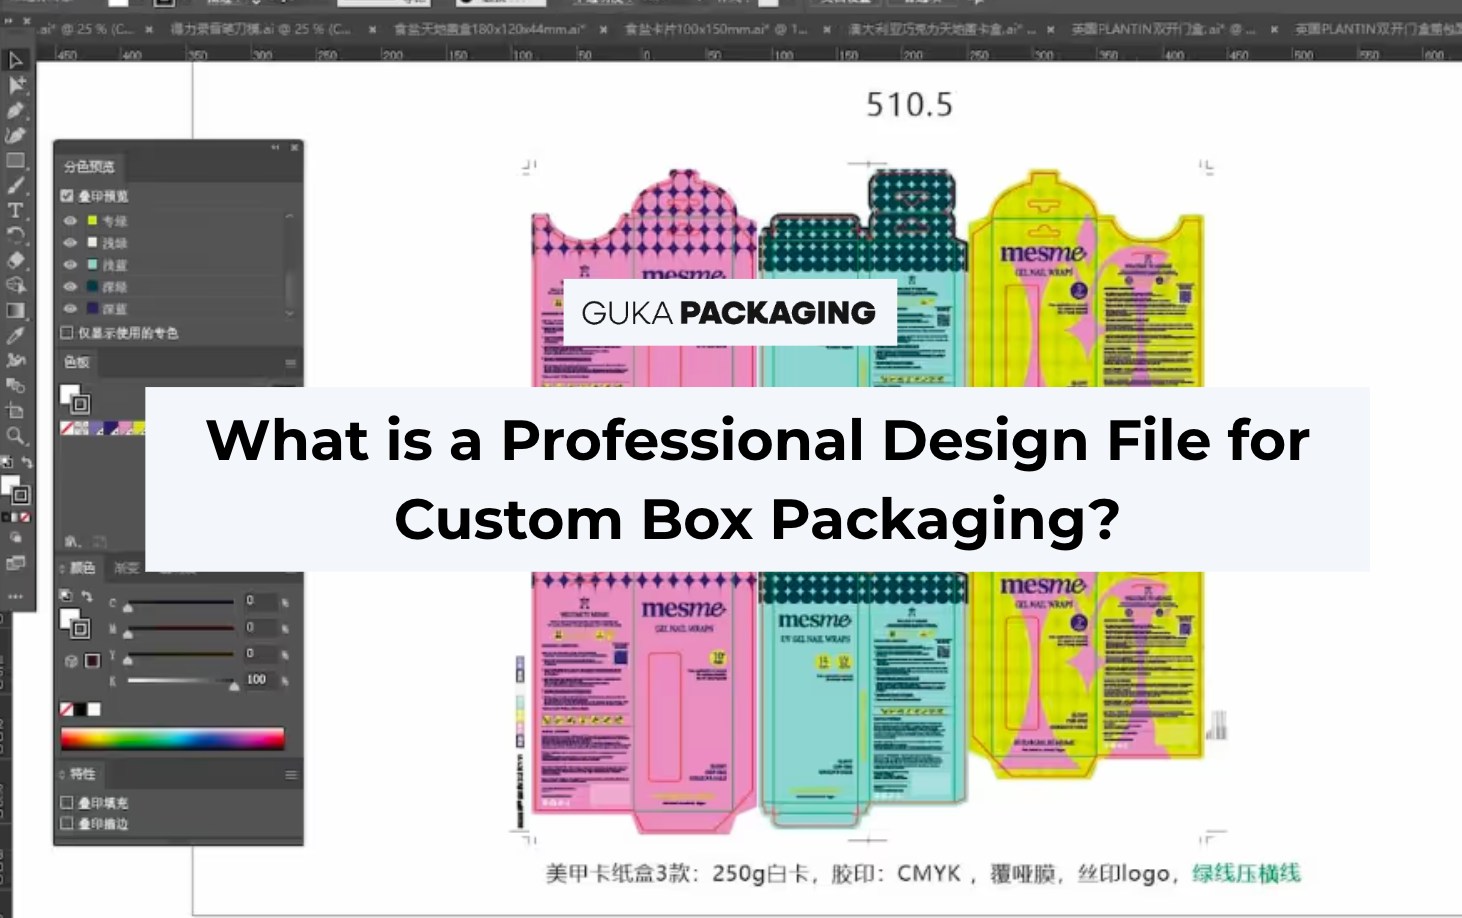Click the 色板 swatches tab
Screen dimensions: 1462x918
77,362
